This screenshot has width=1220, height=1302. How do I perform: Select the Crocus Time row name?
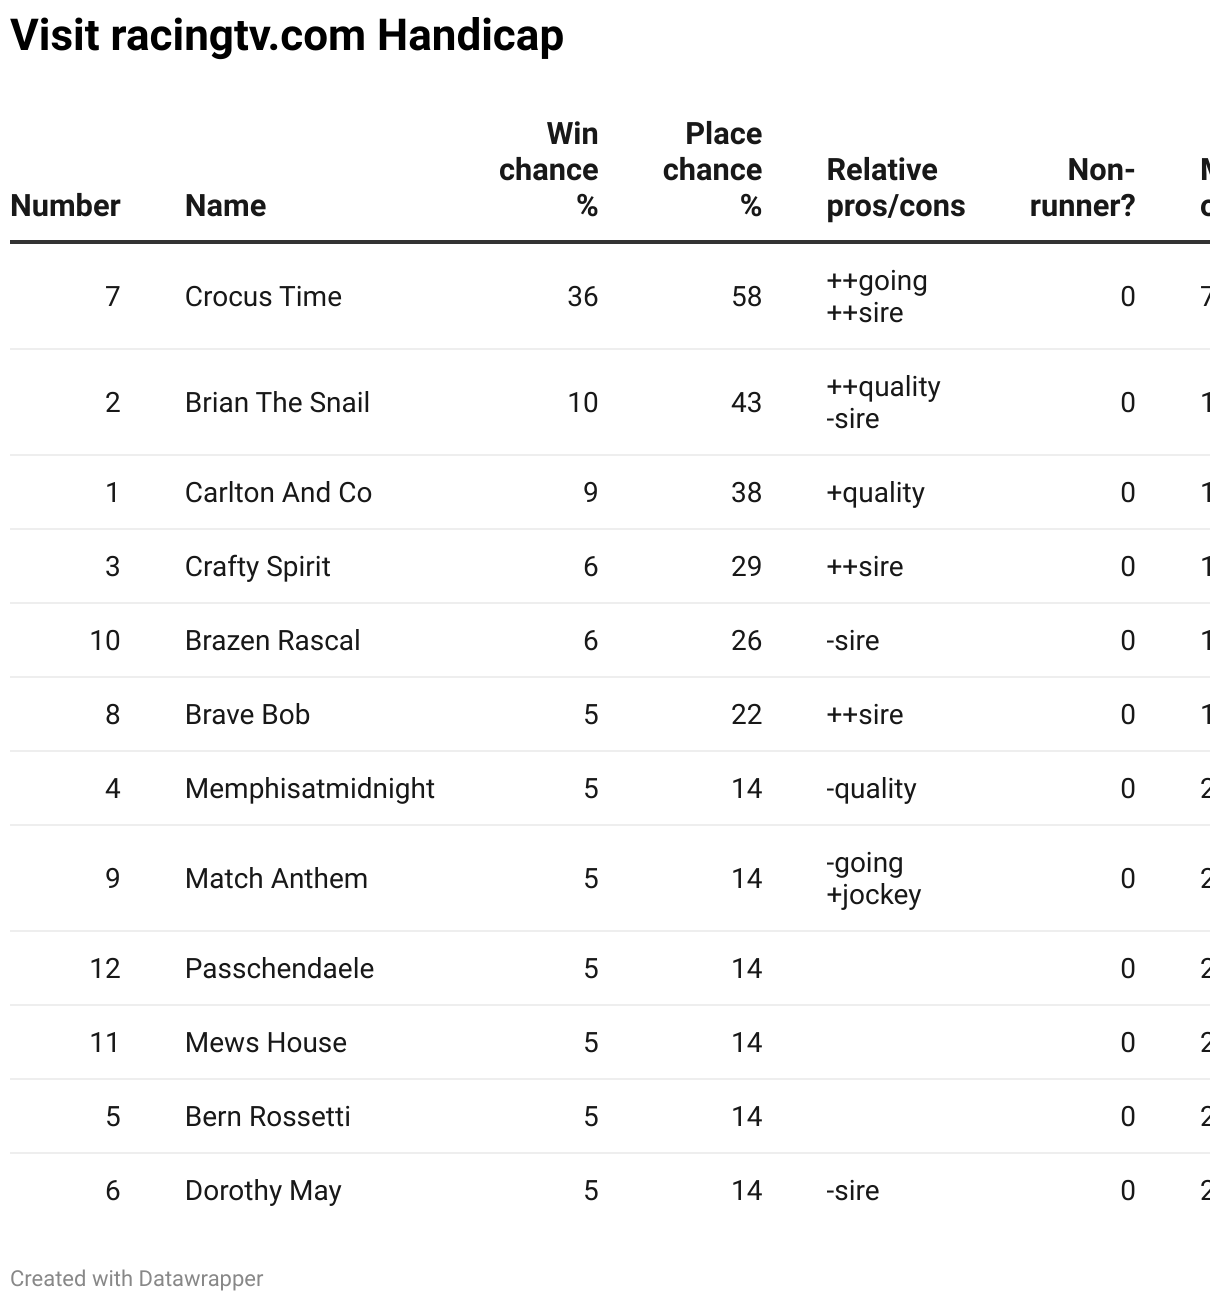263,297
